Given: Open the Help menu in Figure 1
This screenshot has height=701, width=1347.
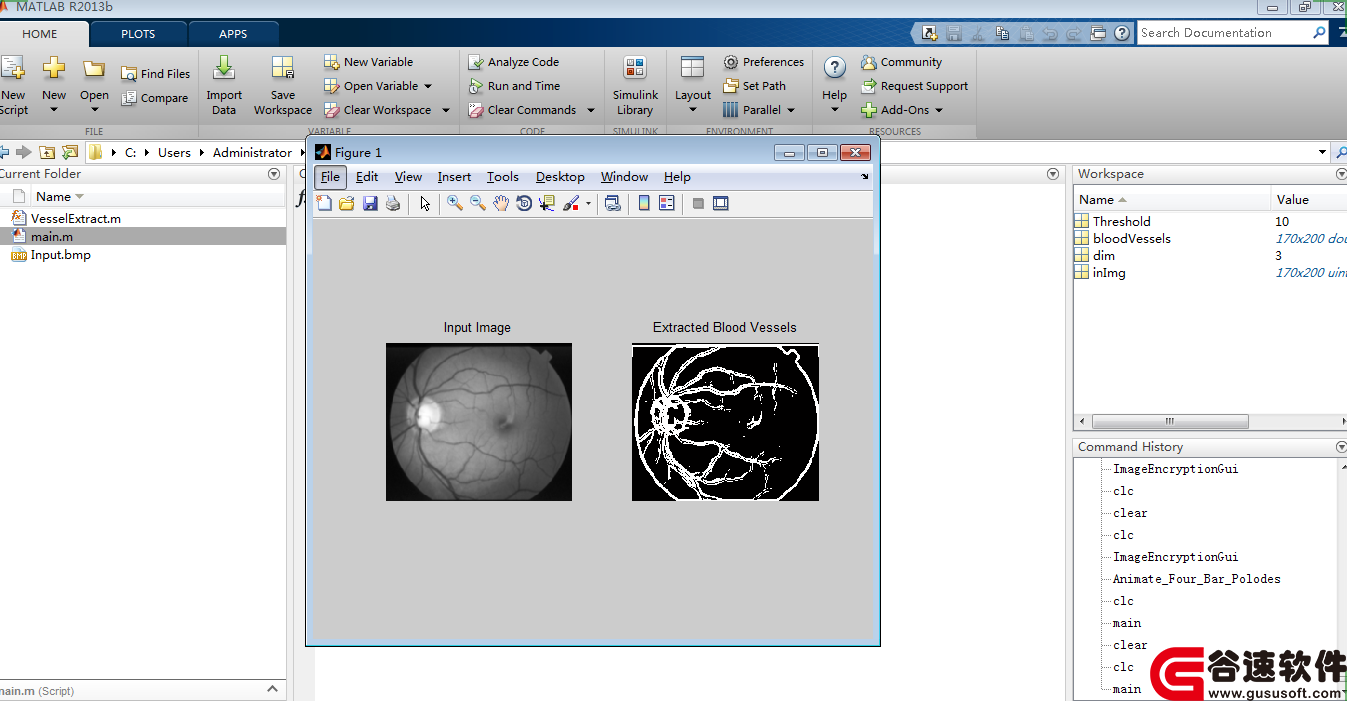Looking at the screenshot, I should pyautogui.click(x=677, y=177).
